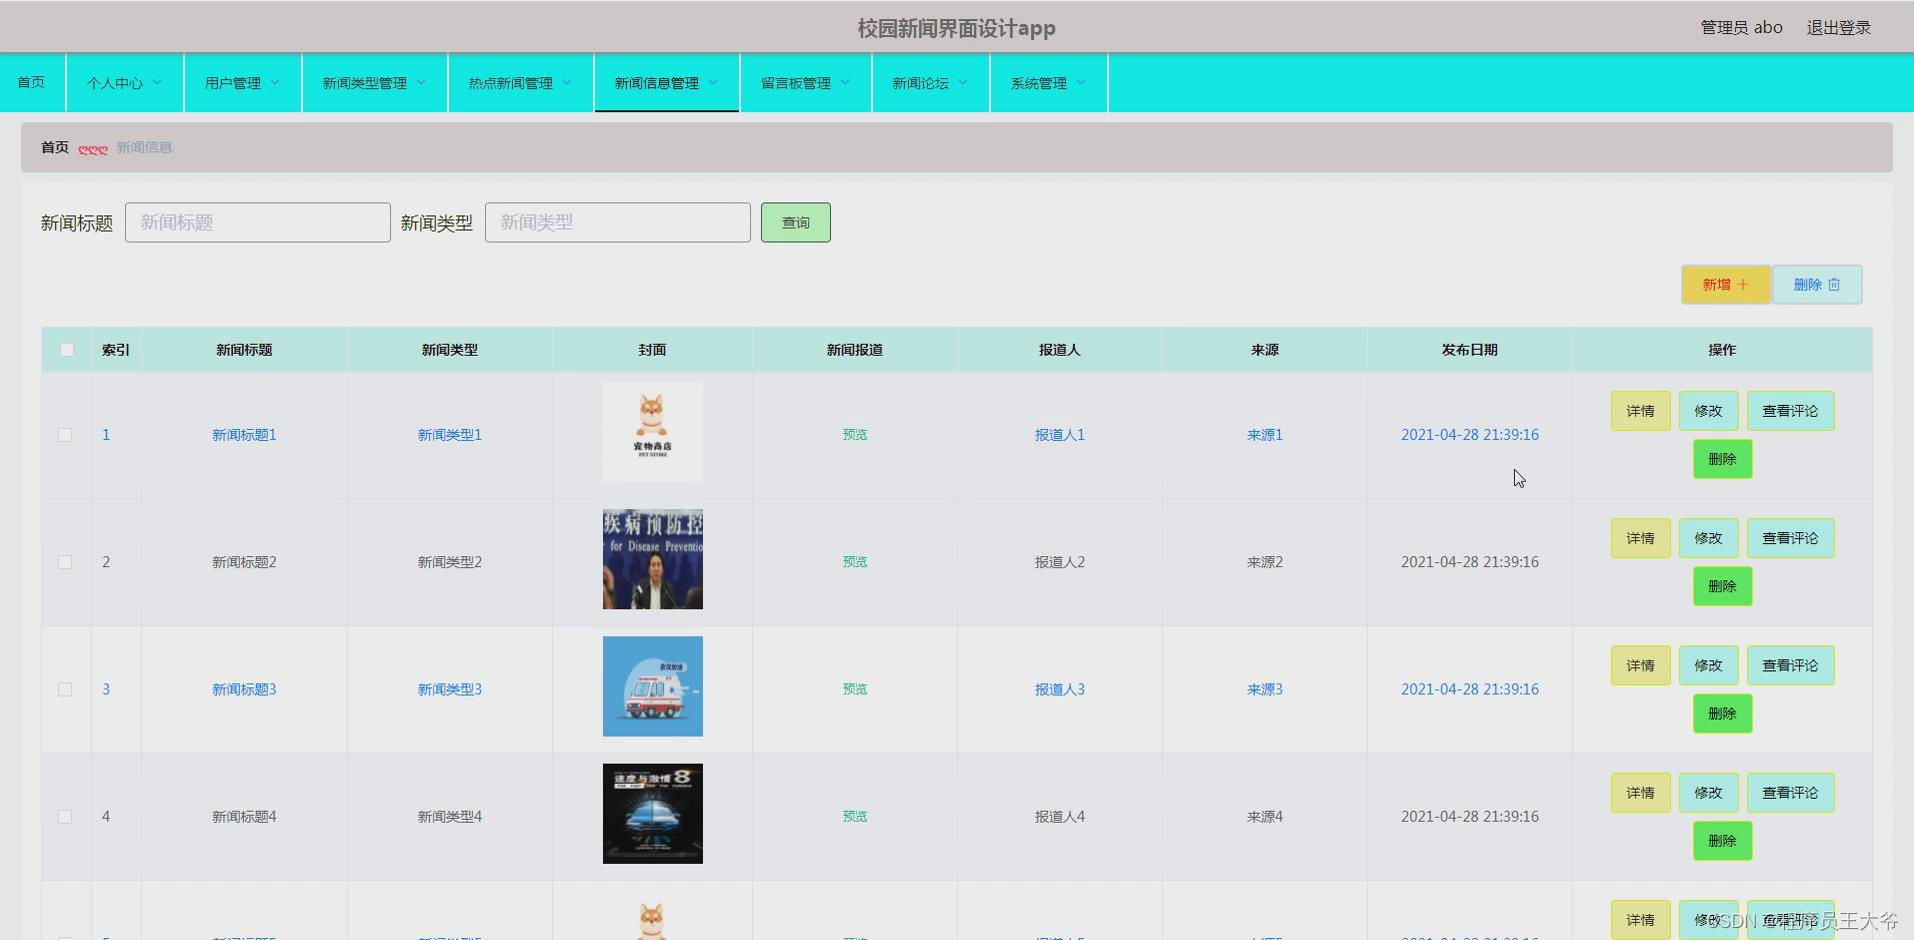Check the checkbox for row 新闻标题2
The image size is (1914, 940).
tap(66, 561)
